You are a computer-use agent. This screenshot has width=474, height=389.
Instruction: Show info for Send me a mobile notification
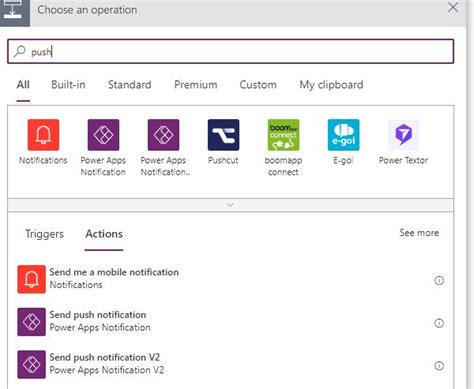pos(439,280)
